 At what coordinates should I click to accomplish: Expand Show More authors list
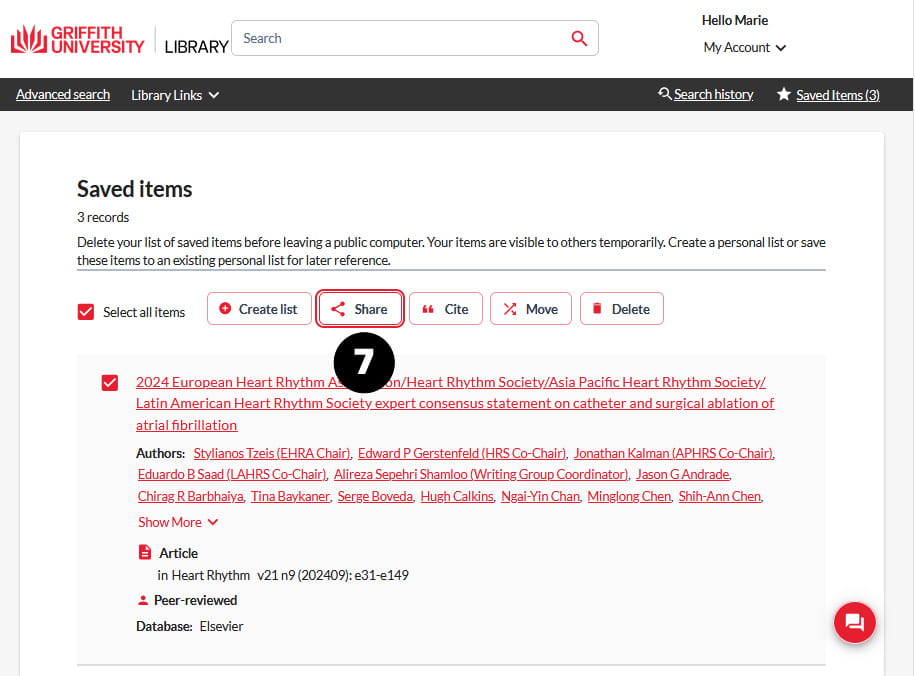[178, 522]
